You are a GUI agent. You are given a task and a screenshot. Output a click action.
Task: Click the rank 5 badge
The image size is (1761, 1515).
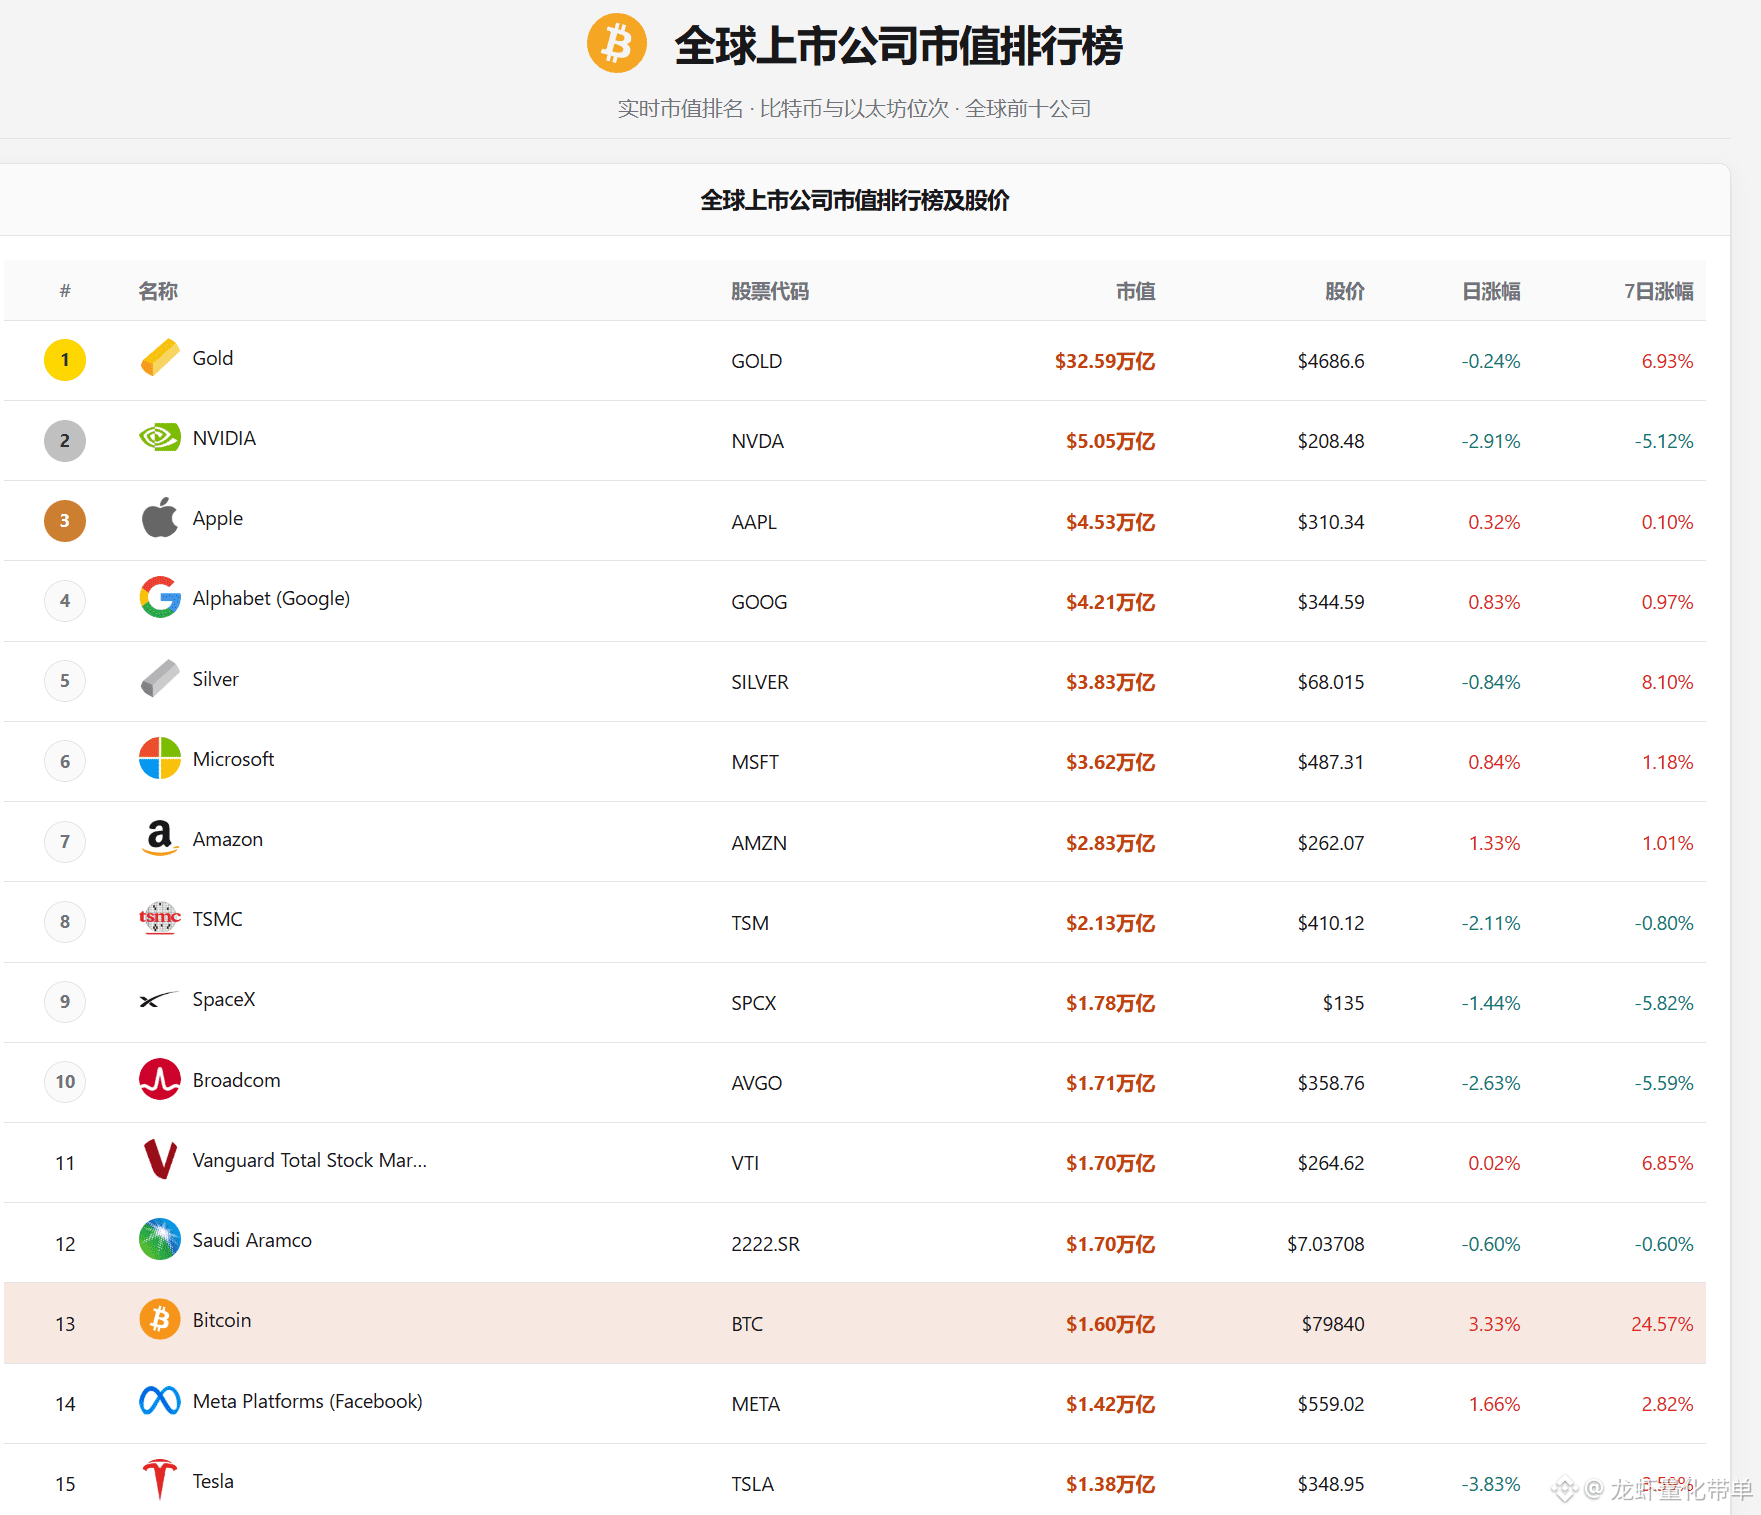pyautogui.click(x=65, y=681)
